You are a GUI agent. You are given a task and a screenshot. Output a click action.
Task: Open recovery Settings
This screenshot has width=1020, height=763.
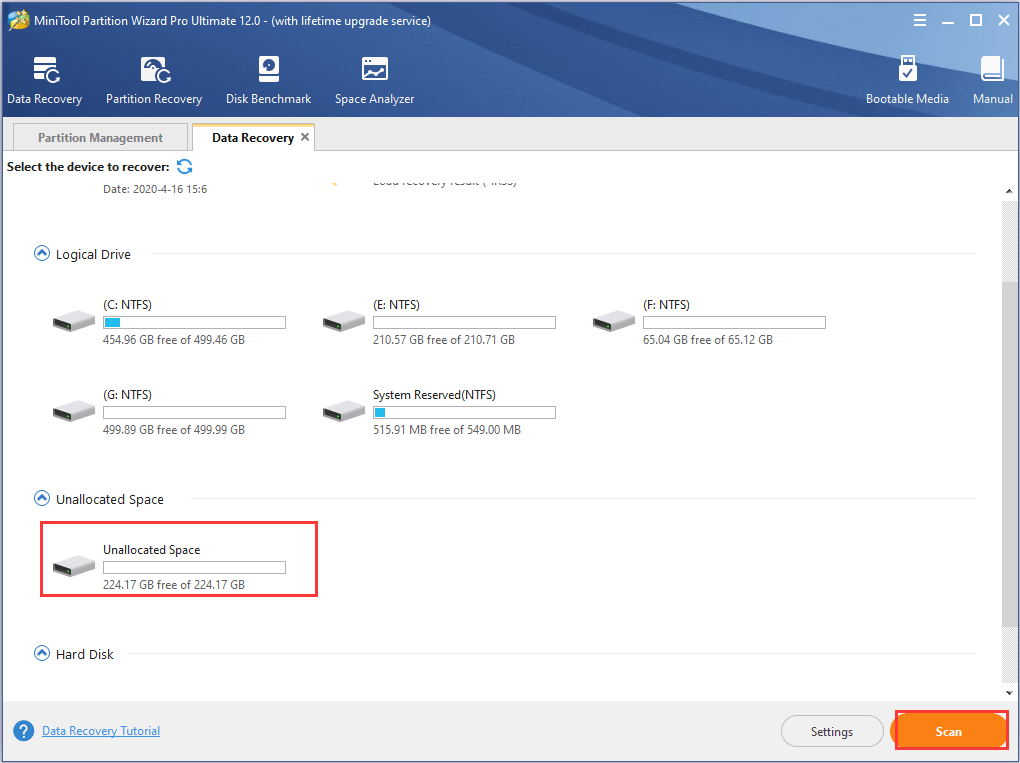(x=831, y=731)
